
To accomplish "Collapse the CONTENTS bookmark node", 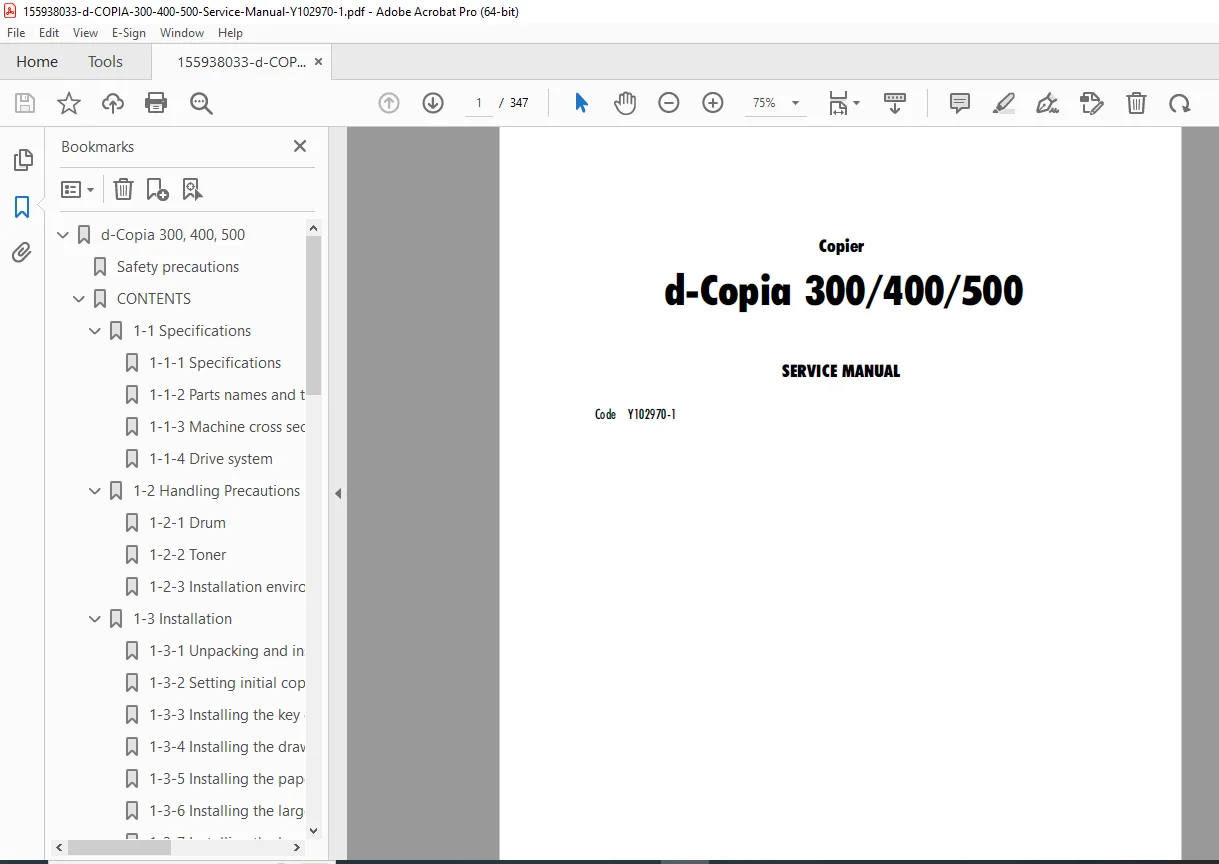I will [x=79, y=299].
